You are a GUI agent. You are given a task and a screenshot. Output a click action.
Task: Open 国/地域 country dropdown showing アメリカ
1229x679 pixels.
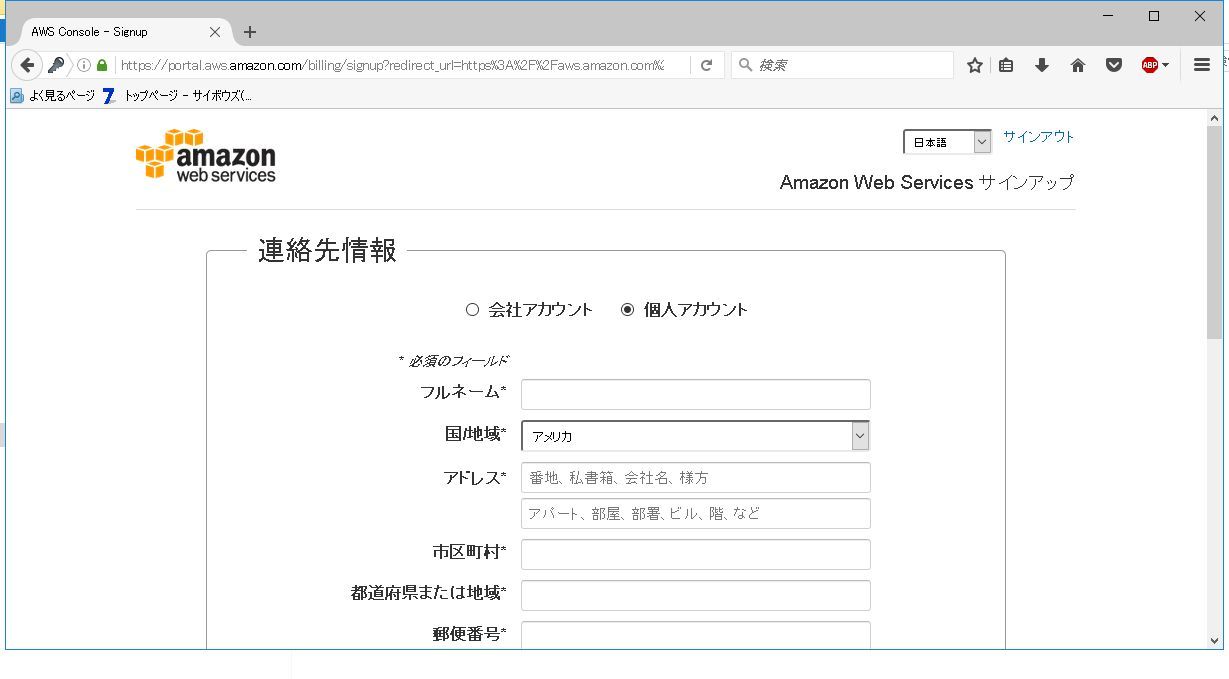pos(695,436)
